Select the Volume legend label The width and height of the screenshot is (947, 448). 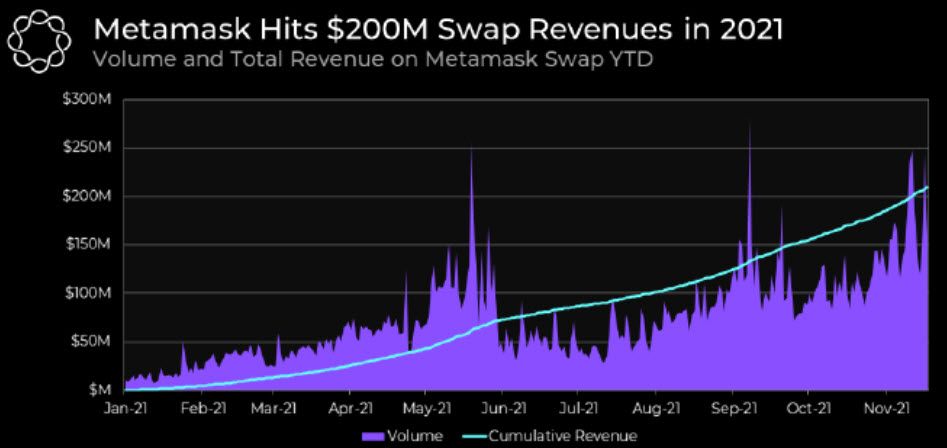415,436
